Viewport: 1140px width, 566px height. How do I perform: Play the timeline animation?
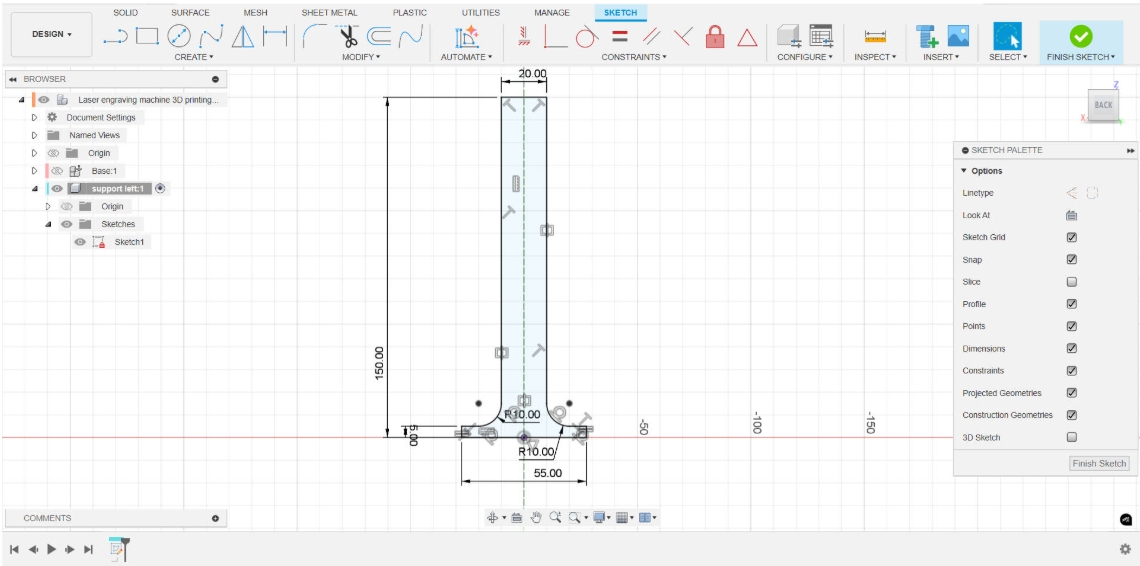tap(52, 549)
